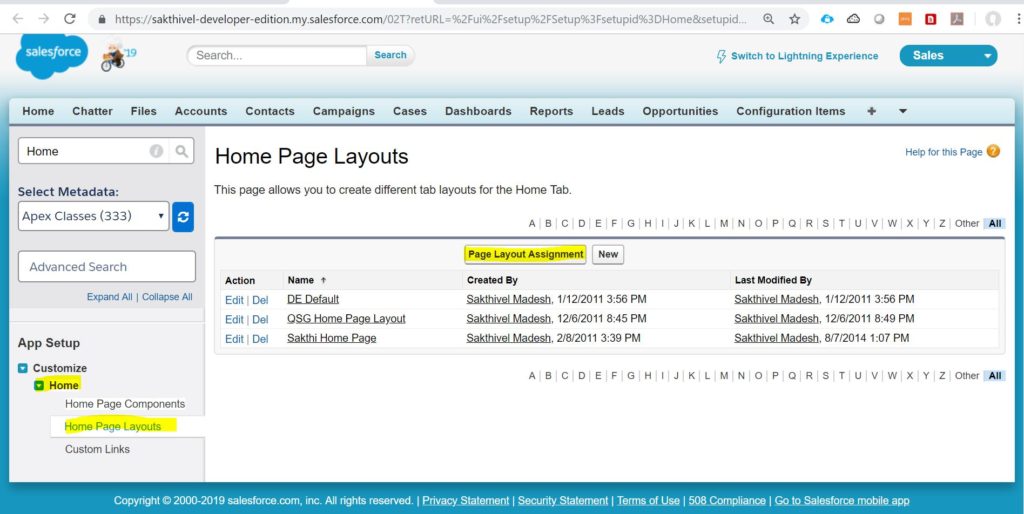Screen dimensions: 1024x514
Task: Open browser zoom magnifier icon
Action: coord(769,19)
